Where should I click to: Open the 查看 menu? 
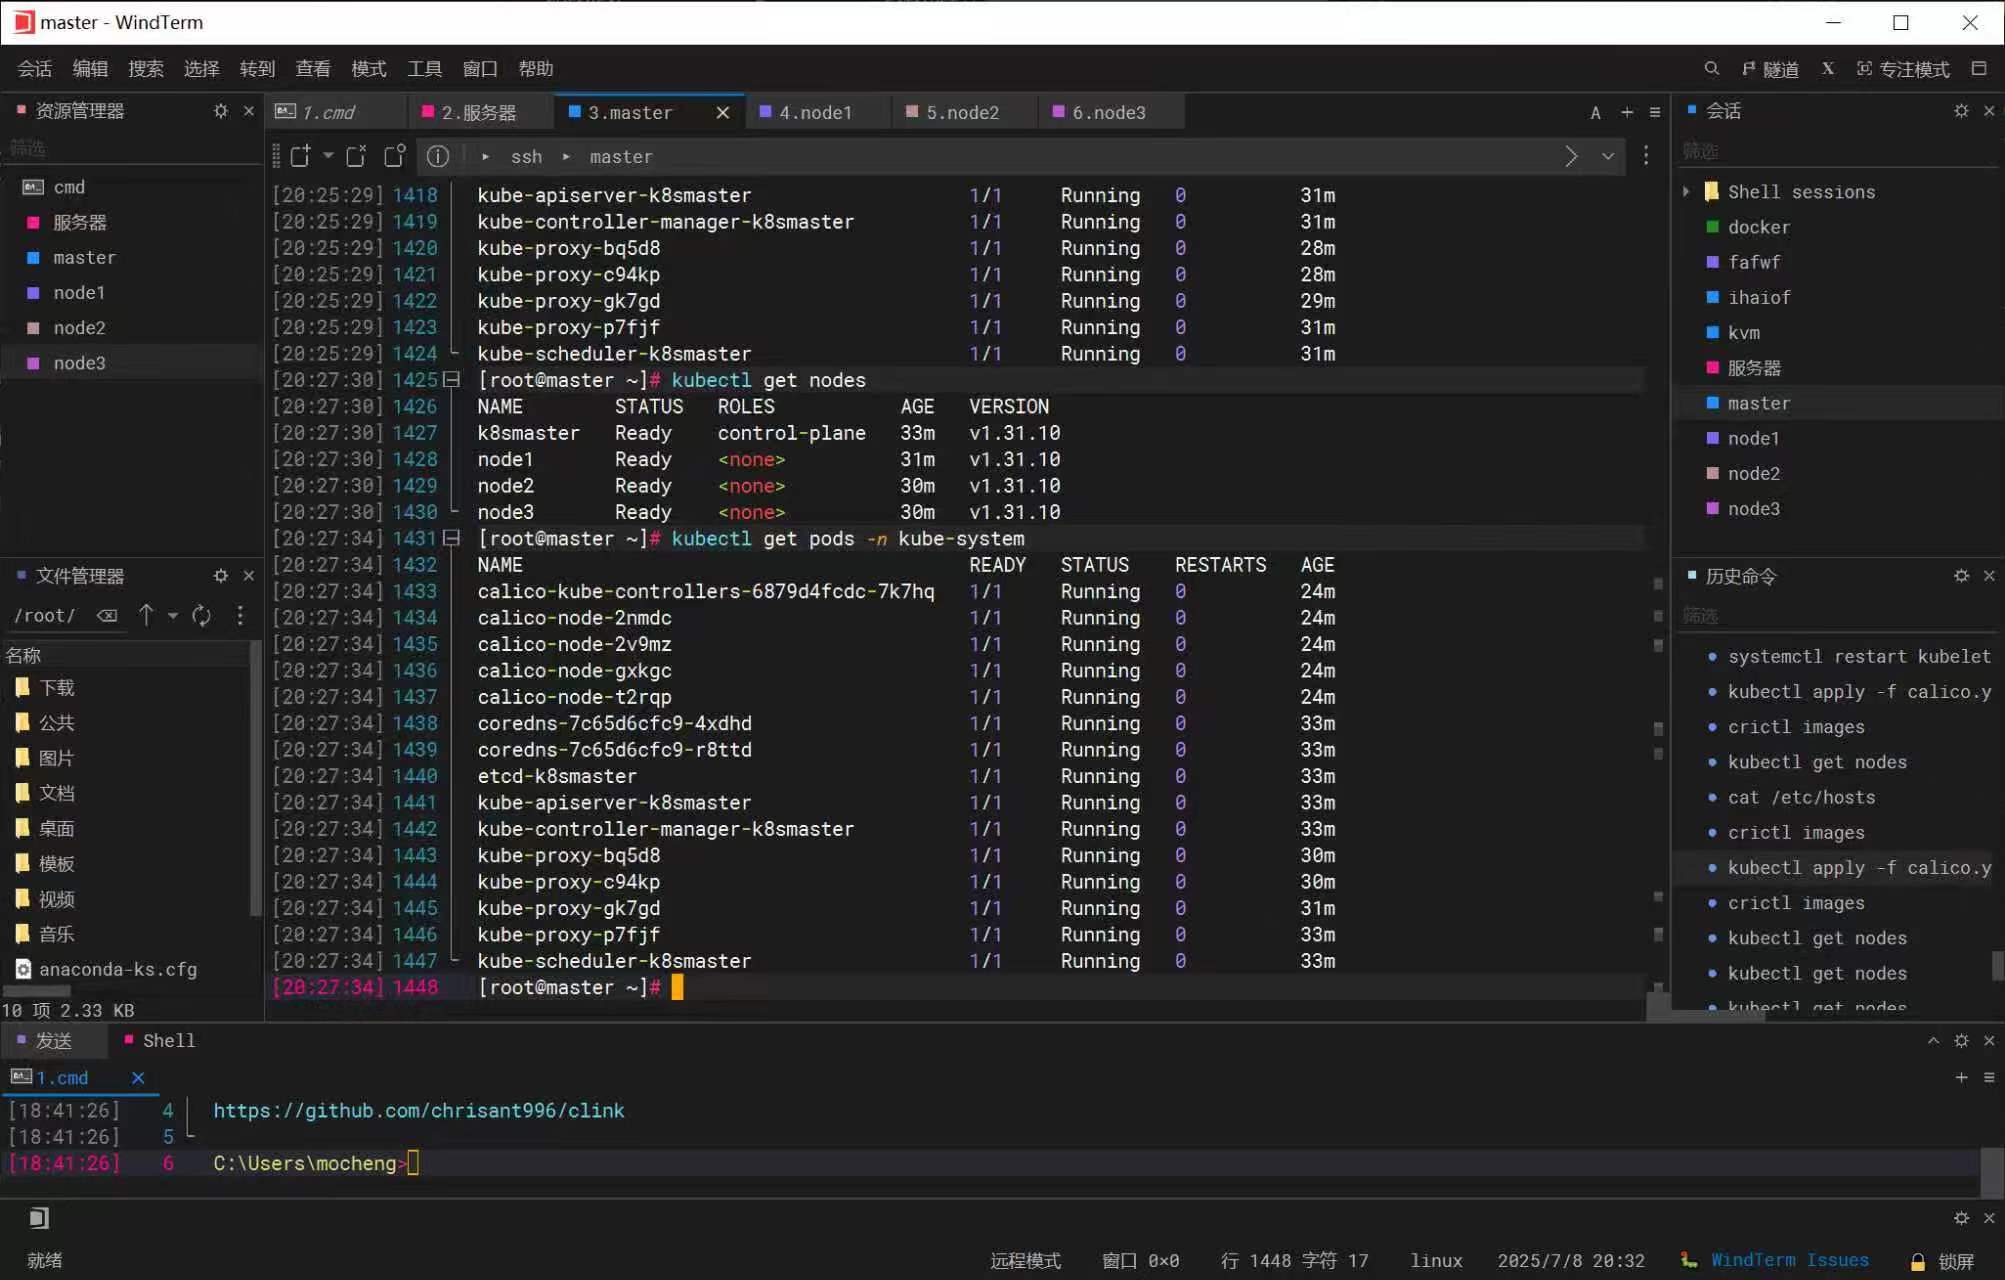tap(312, 68)
